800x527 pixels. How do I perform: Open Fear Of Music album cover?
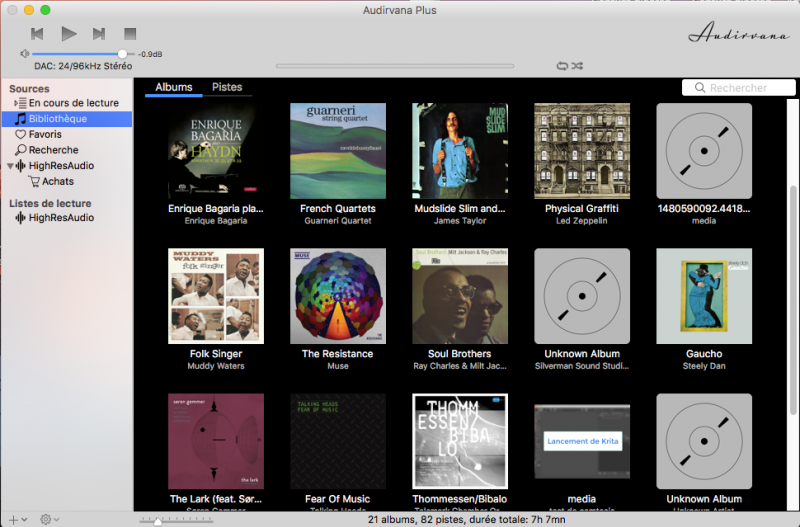[x=338, y=441]
